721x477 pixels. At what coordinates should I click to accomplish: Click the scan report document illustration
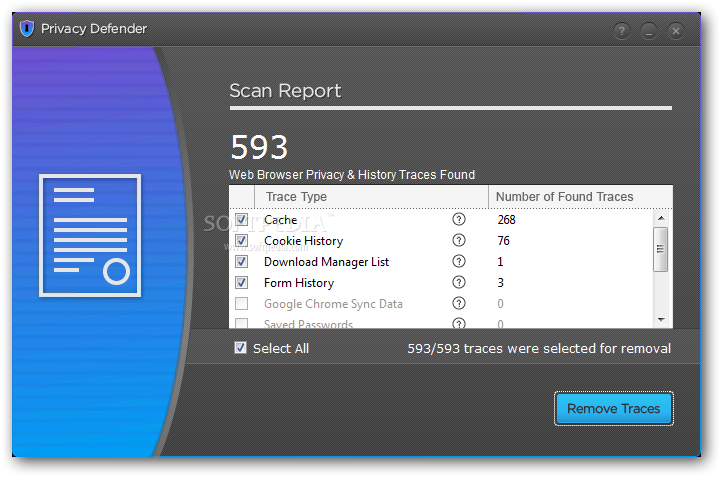pyautogui.click(x=90, y=236)
